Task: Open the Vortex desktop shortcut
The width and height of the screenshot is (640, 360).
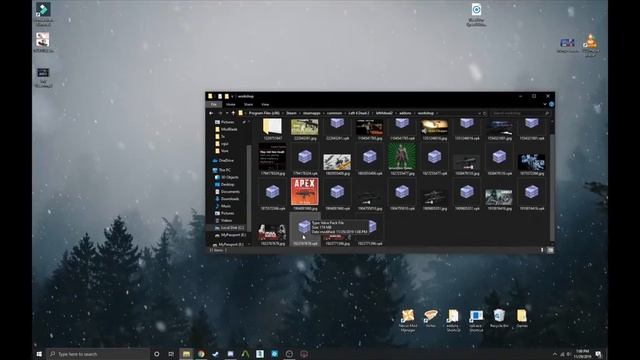Action: pyautogui.click(x=431, y=318)
